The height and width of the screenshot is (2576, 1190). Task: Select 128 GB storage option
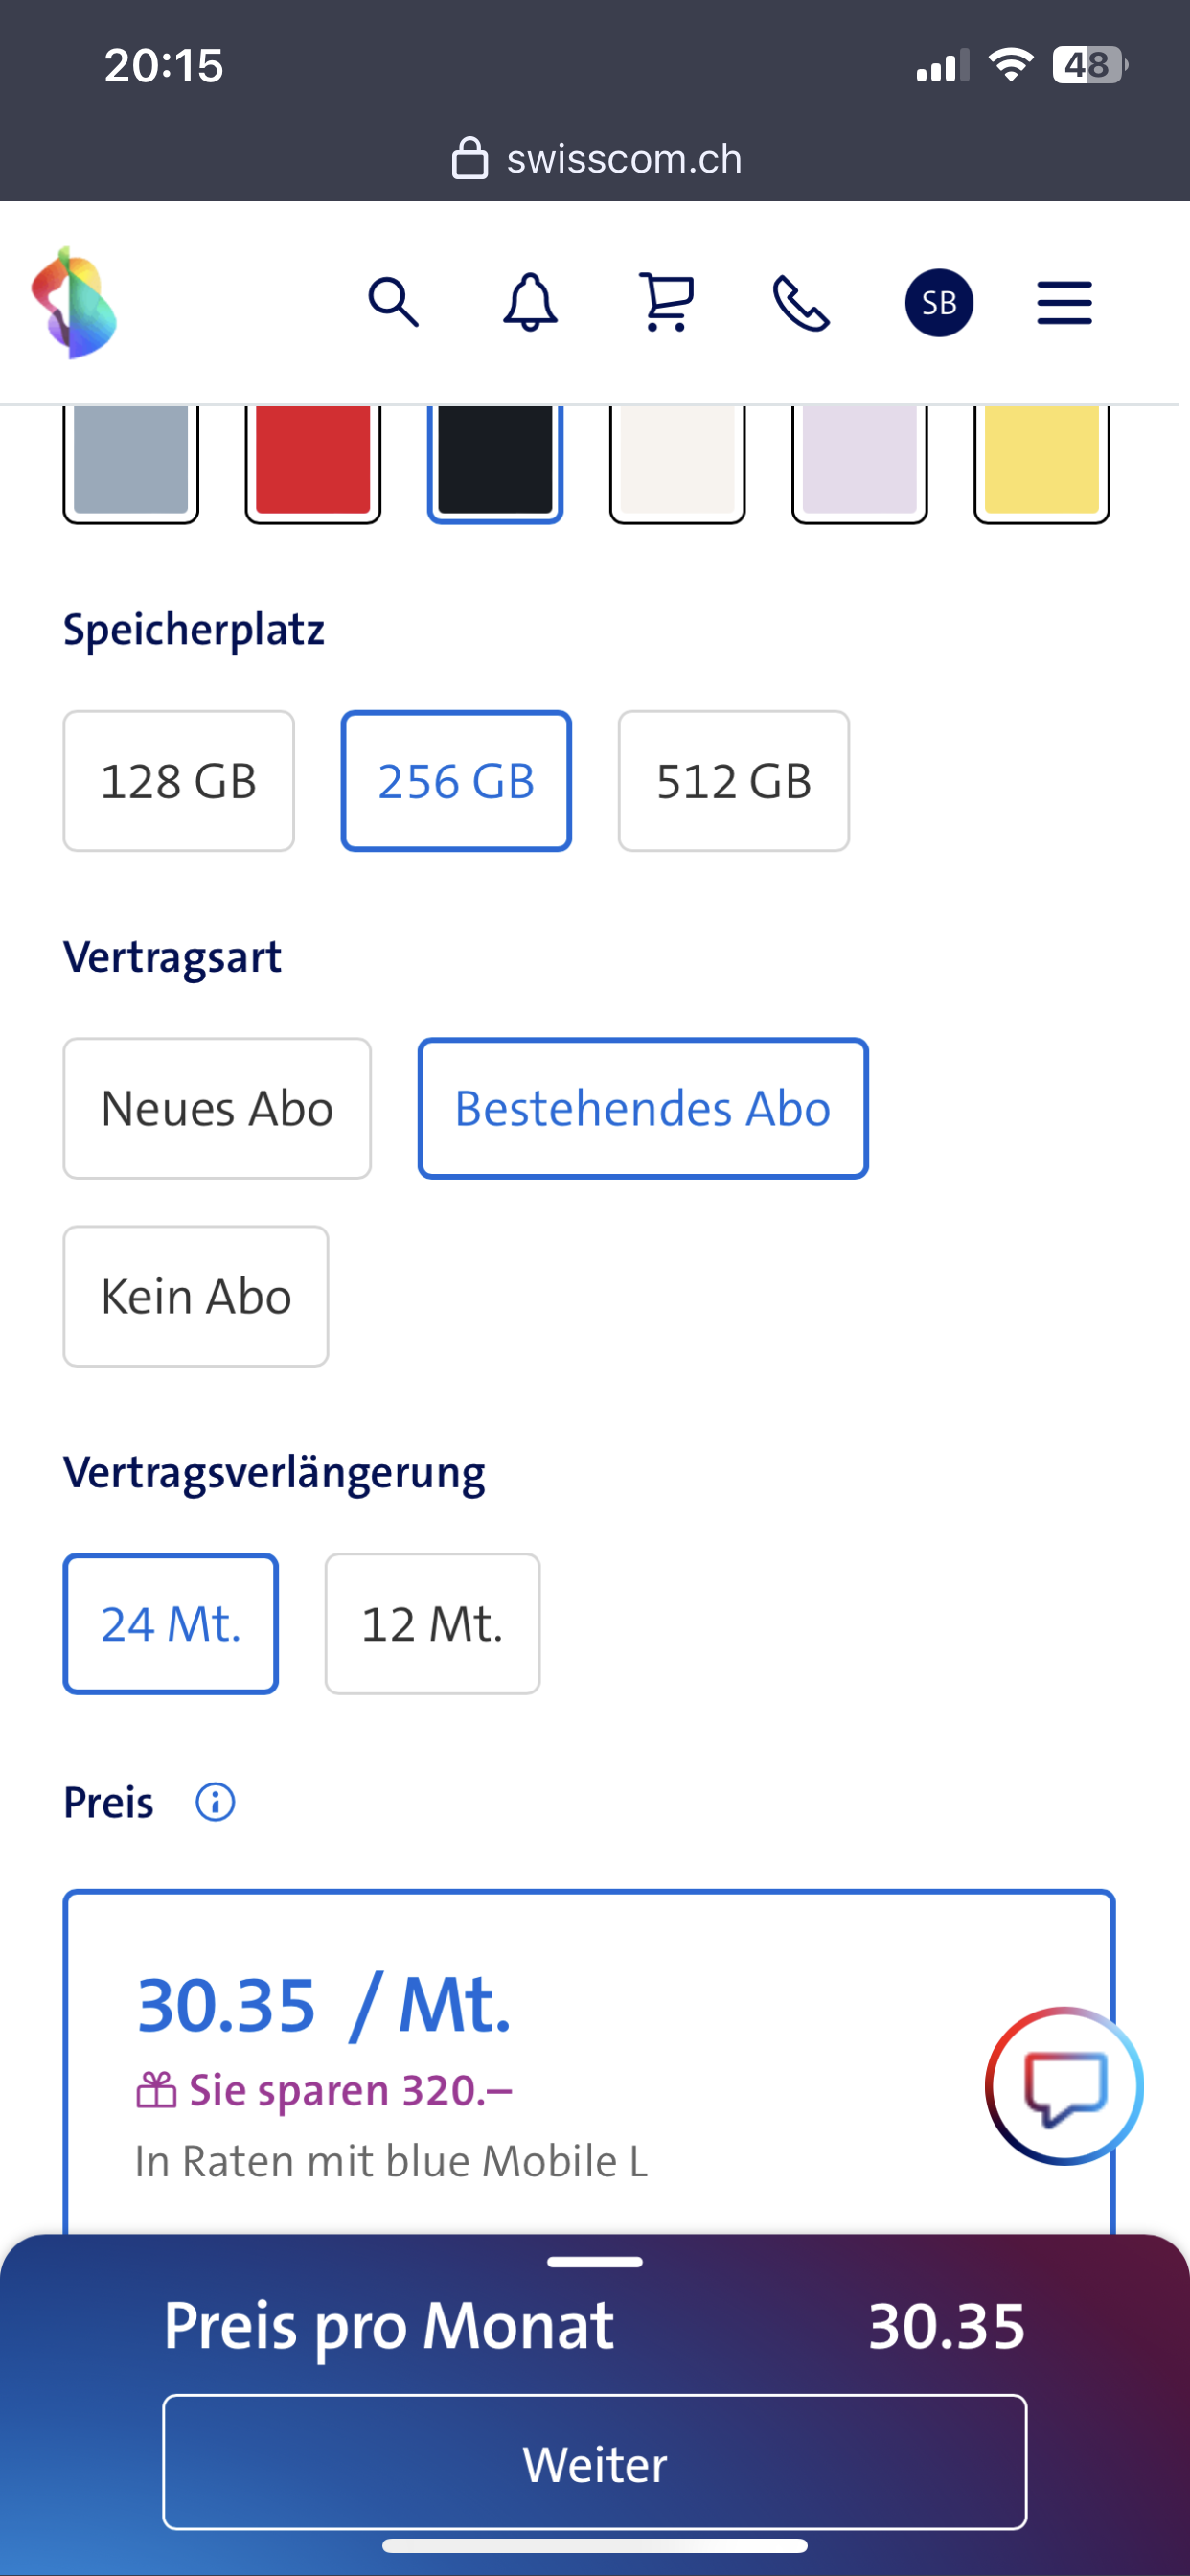(x=179, y=781)
